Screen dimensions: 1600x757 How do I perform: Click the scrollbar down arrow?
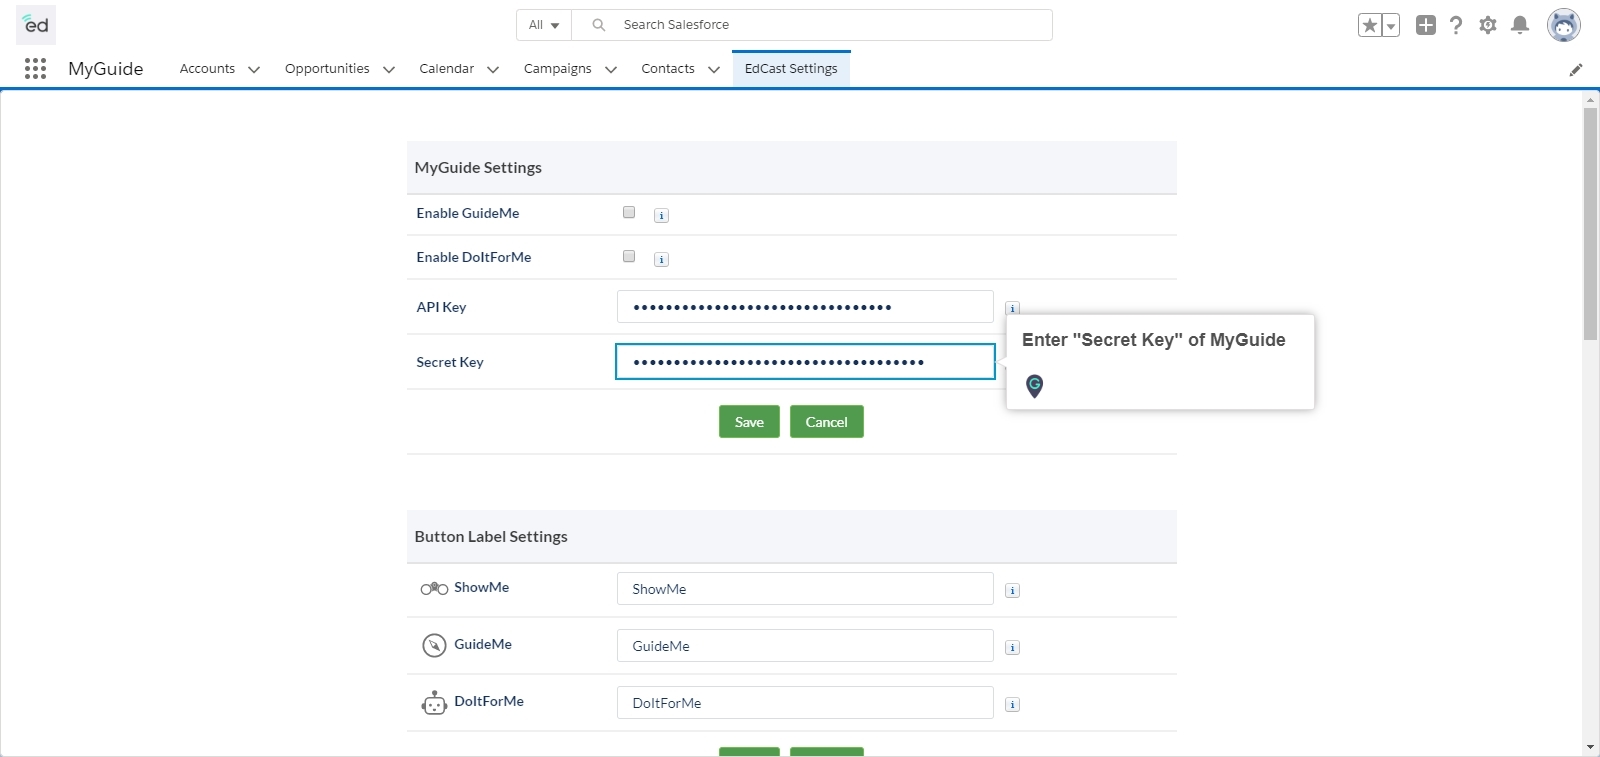tap(1590, 747)
